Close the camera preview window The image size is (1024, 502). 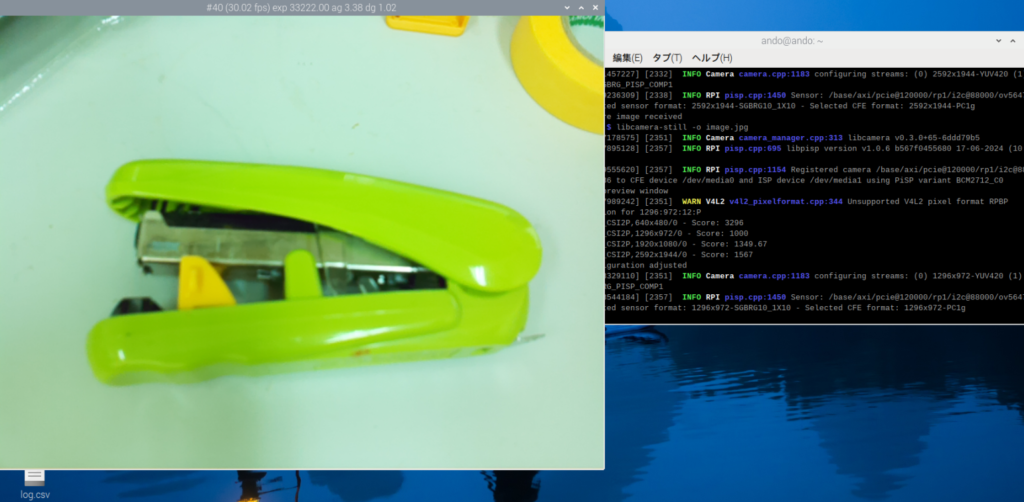pos(595,7)
